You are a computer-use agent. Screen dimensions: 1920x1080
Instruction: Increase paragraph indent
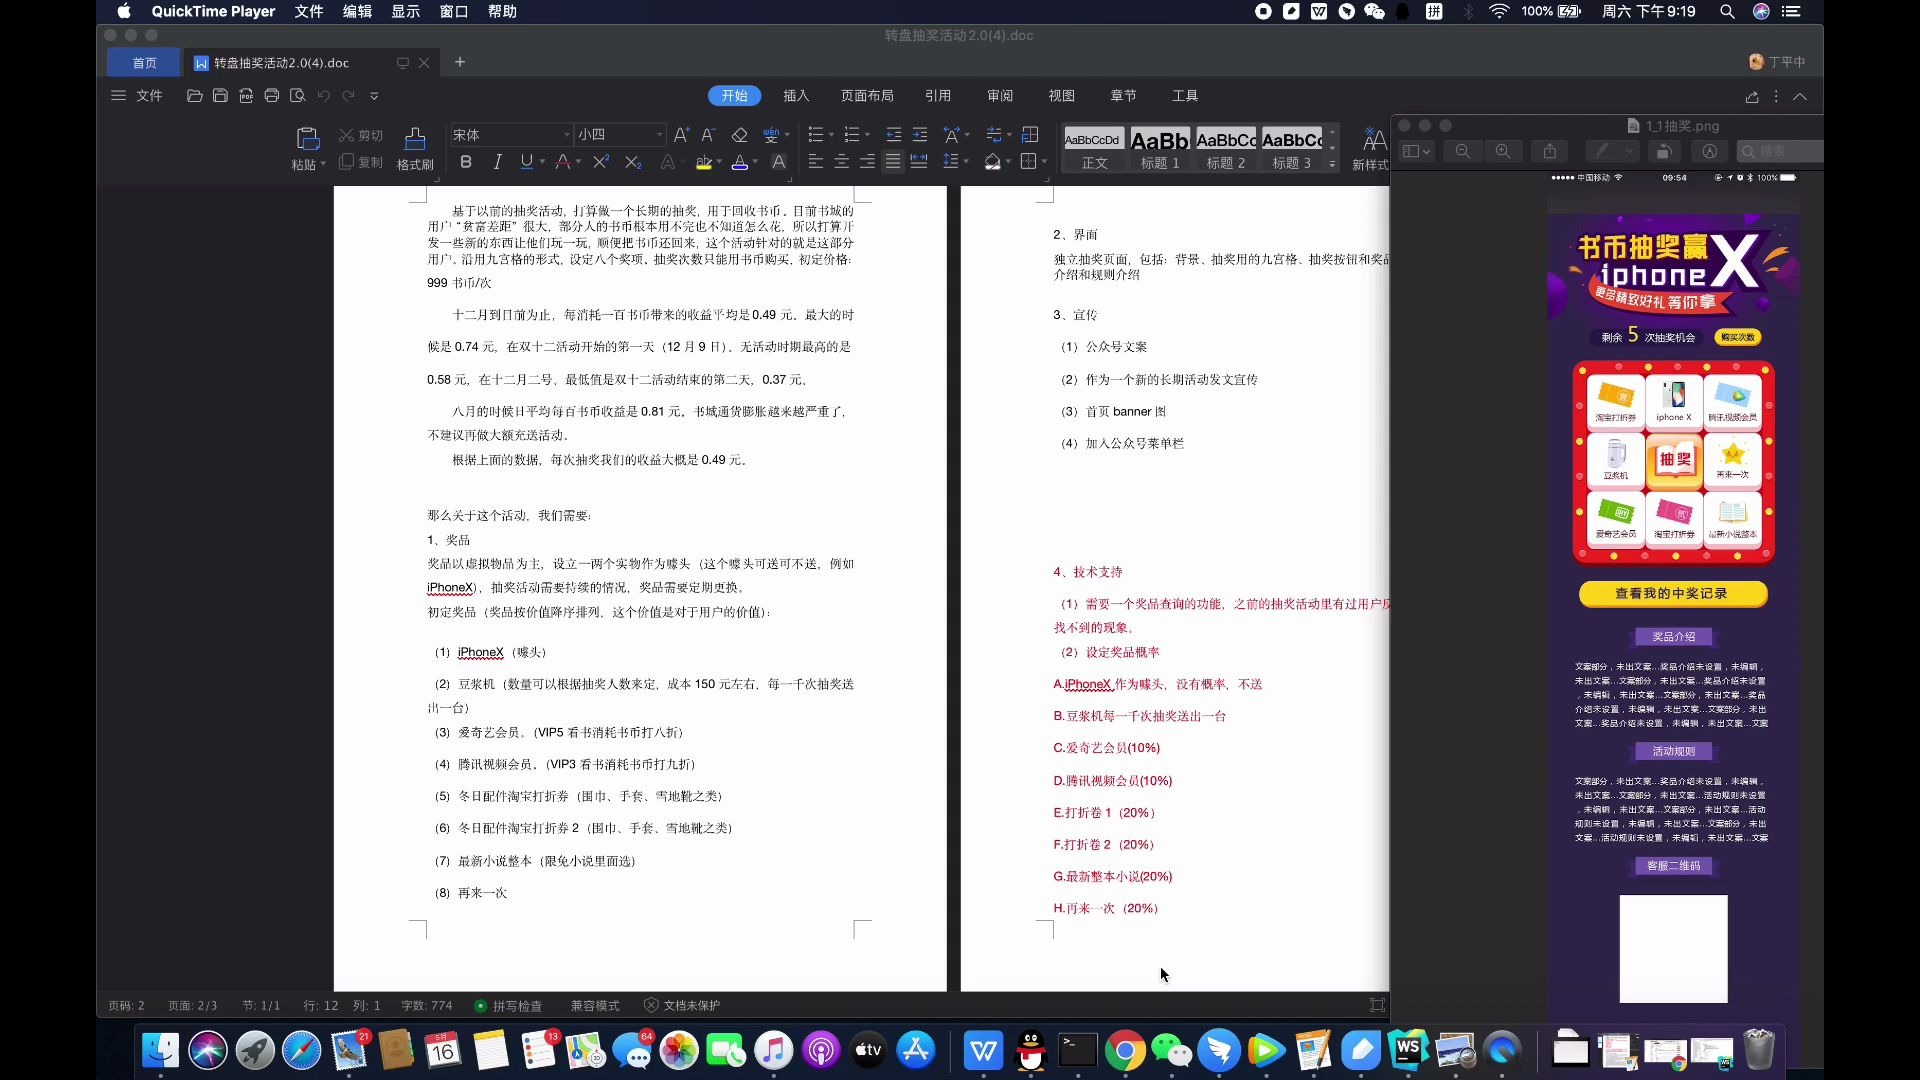click(x=920, y=135)
